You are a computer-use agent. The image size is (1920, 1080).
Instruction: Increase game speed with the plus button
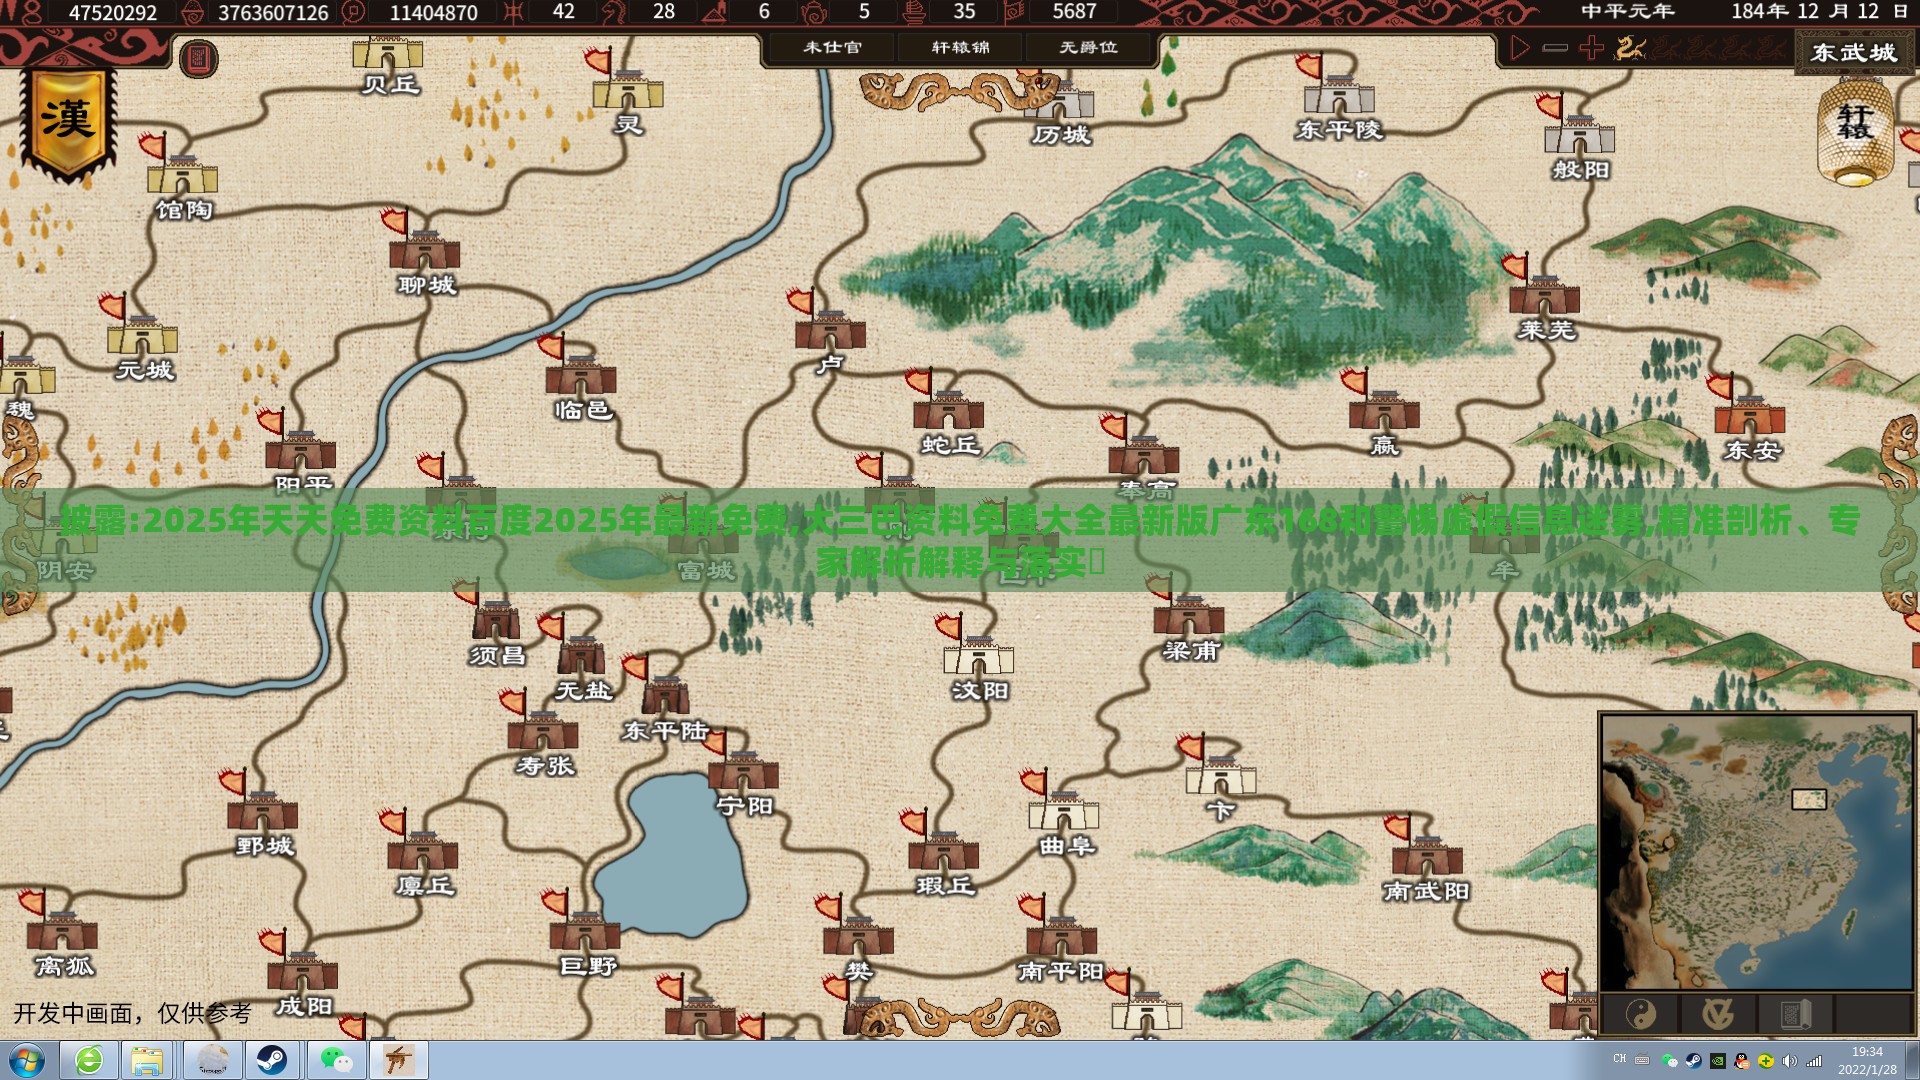pos(1591,47)
